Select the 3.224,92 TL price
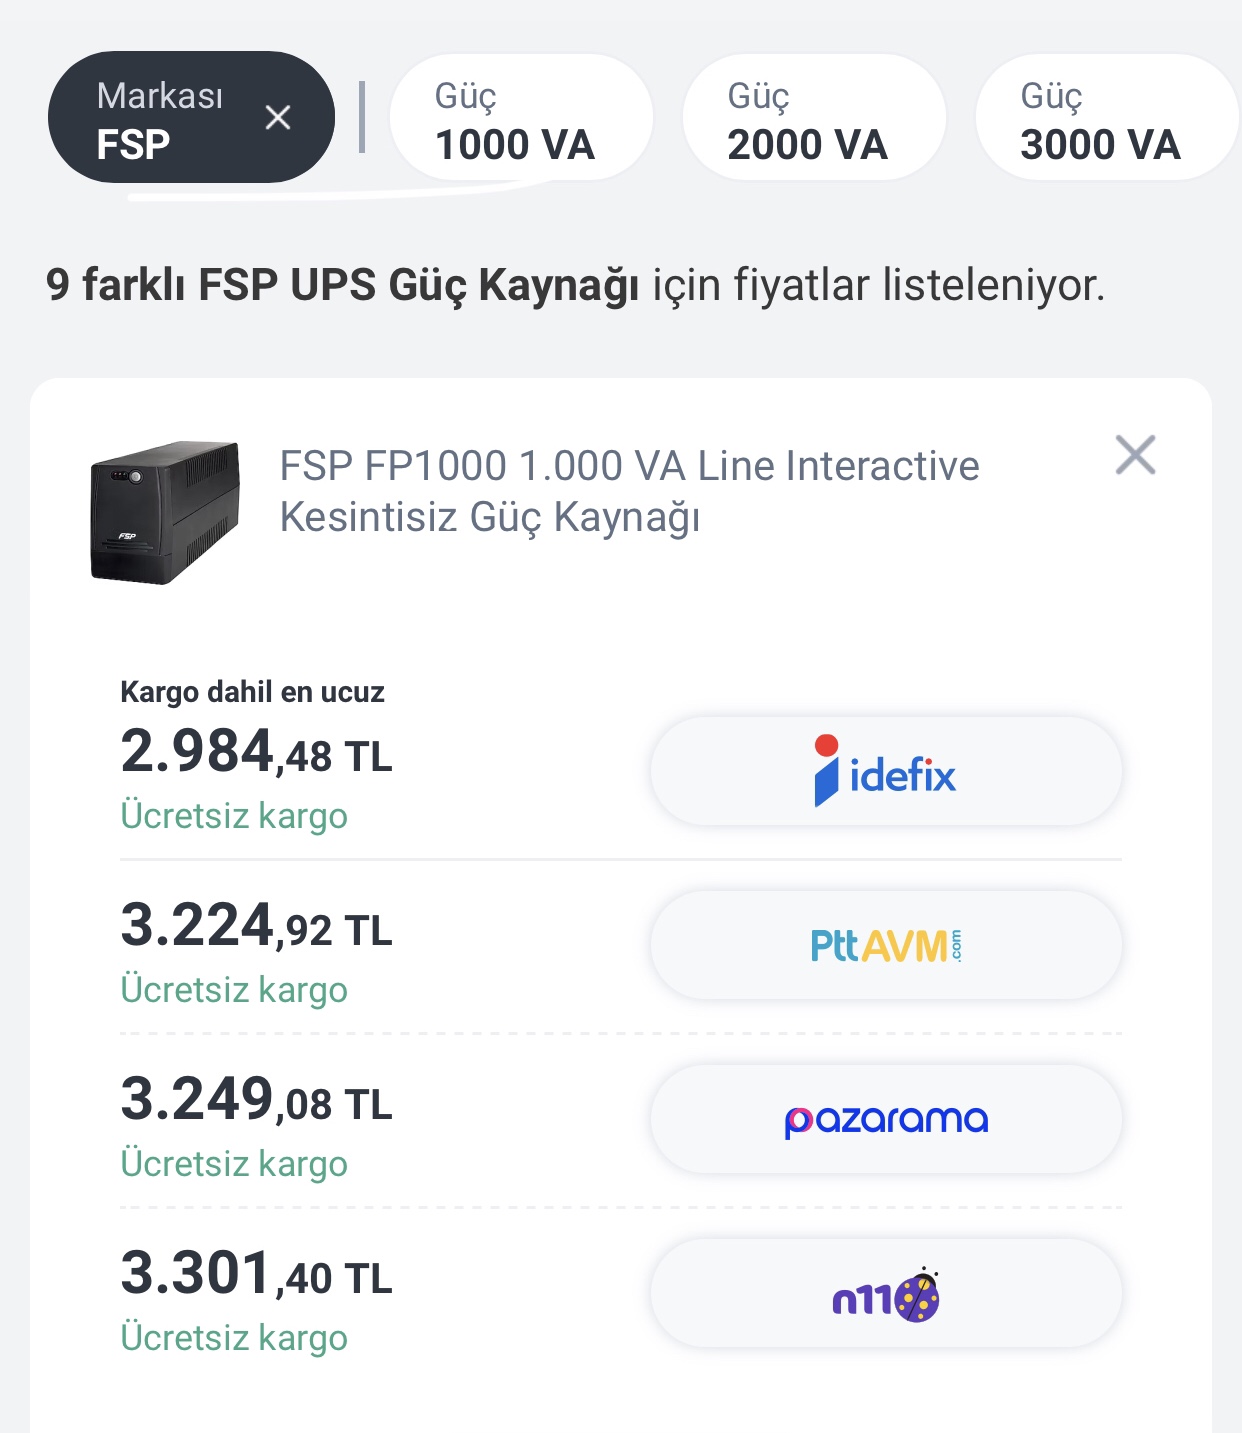This screenshot has width=1242, height=1433. [x=256, y=926]
